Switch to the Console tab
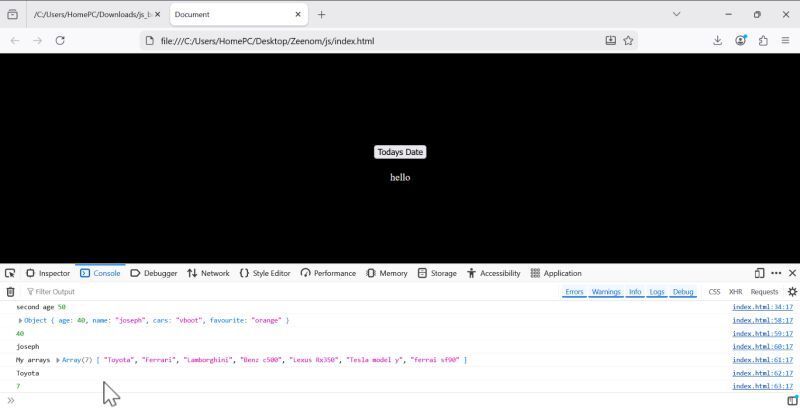 (x=101, y=273)
